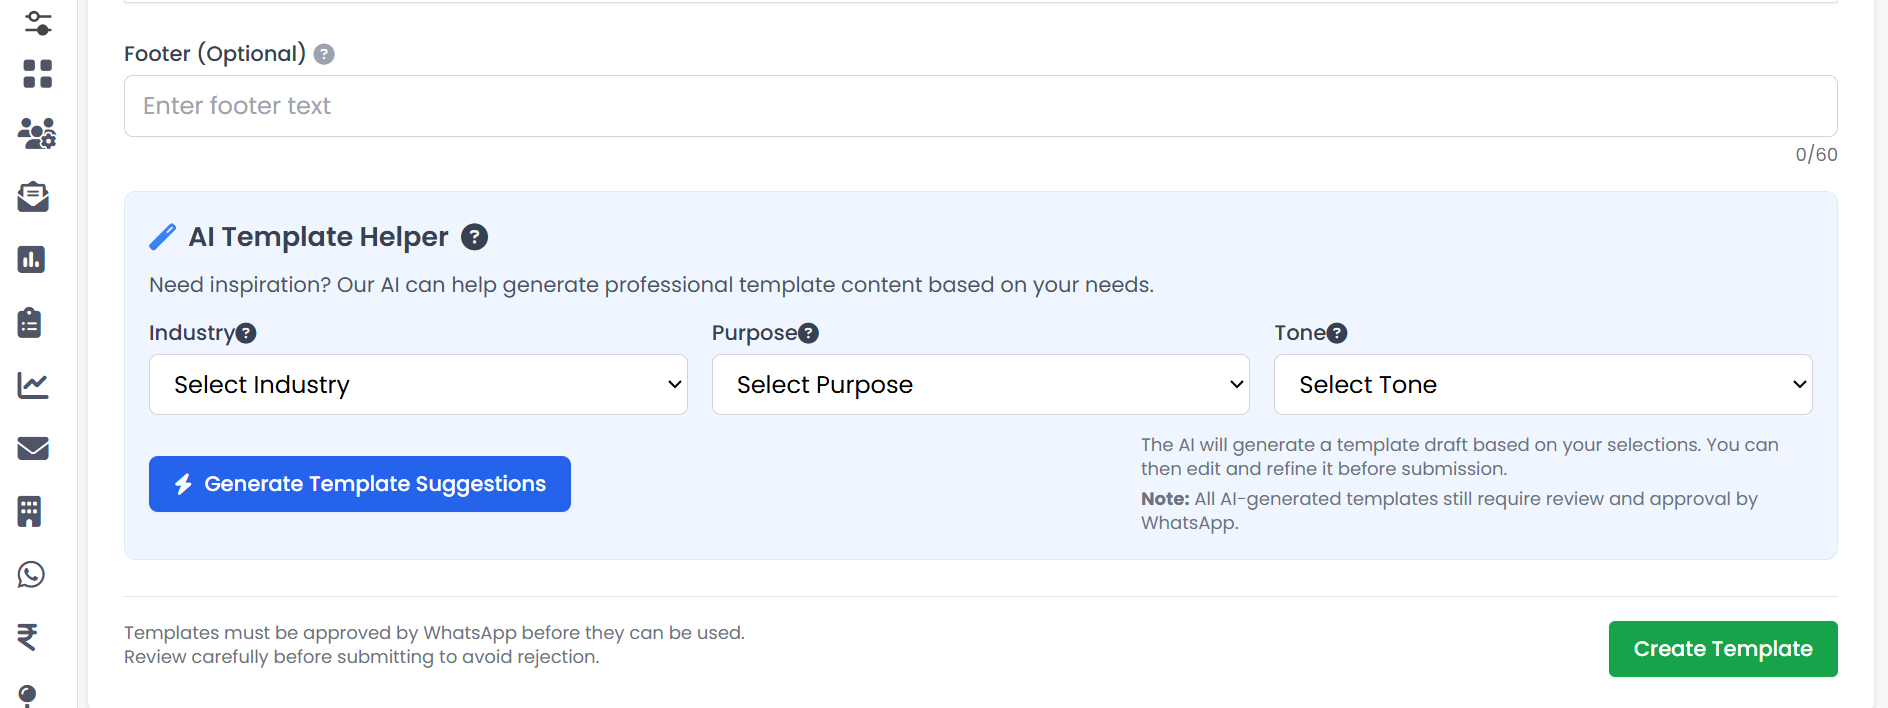This screenshot has width=1888, height=708.
Task: Expand the Select Purpose dropdown
Action: point(980,385)
